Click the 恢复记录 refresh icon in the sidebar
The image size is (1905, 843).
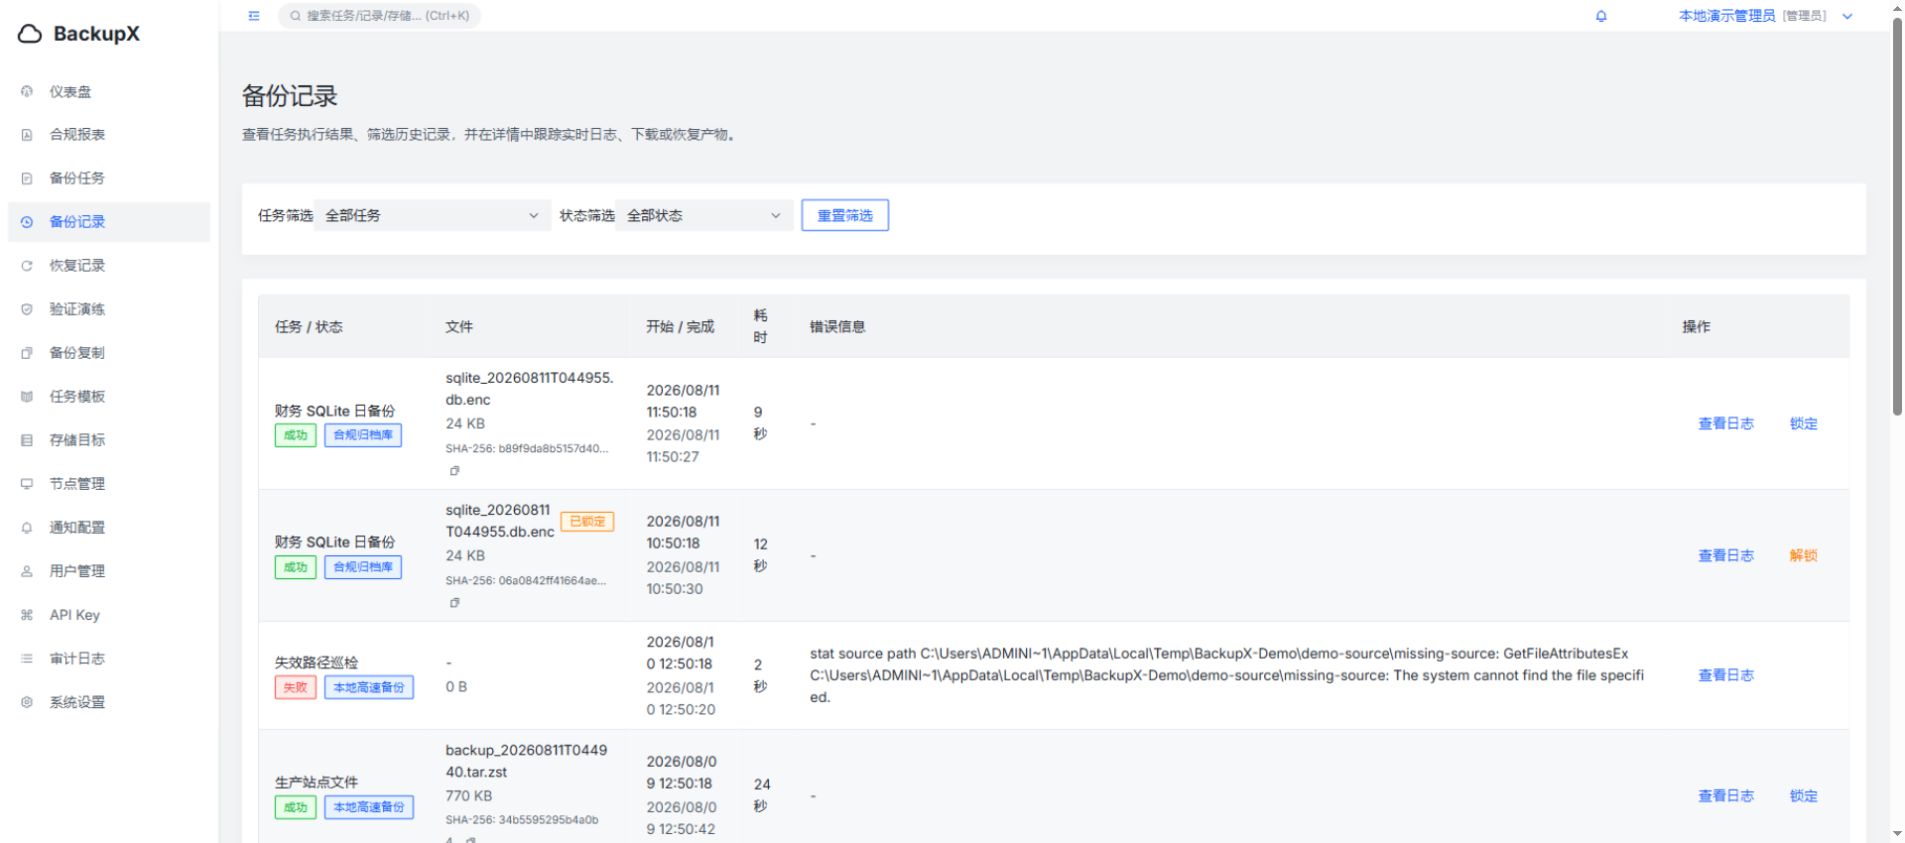point(27,266)
